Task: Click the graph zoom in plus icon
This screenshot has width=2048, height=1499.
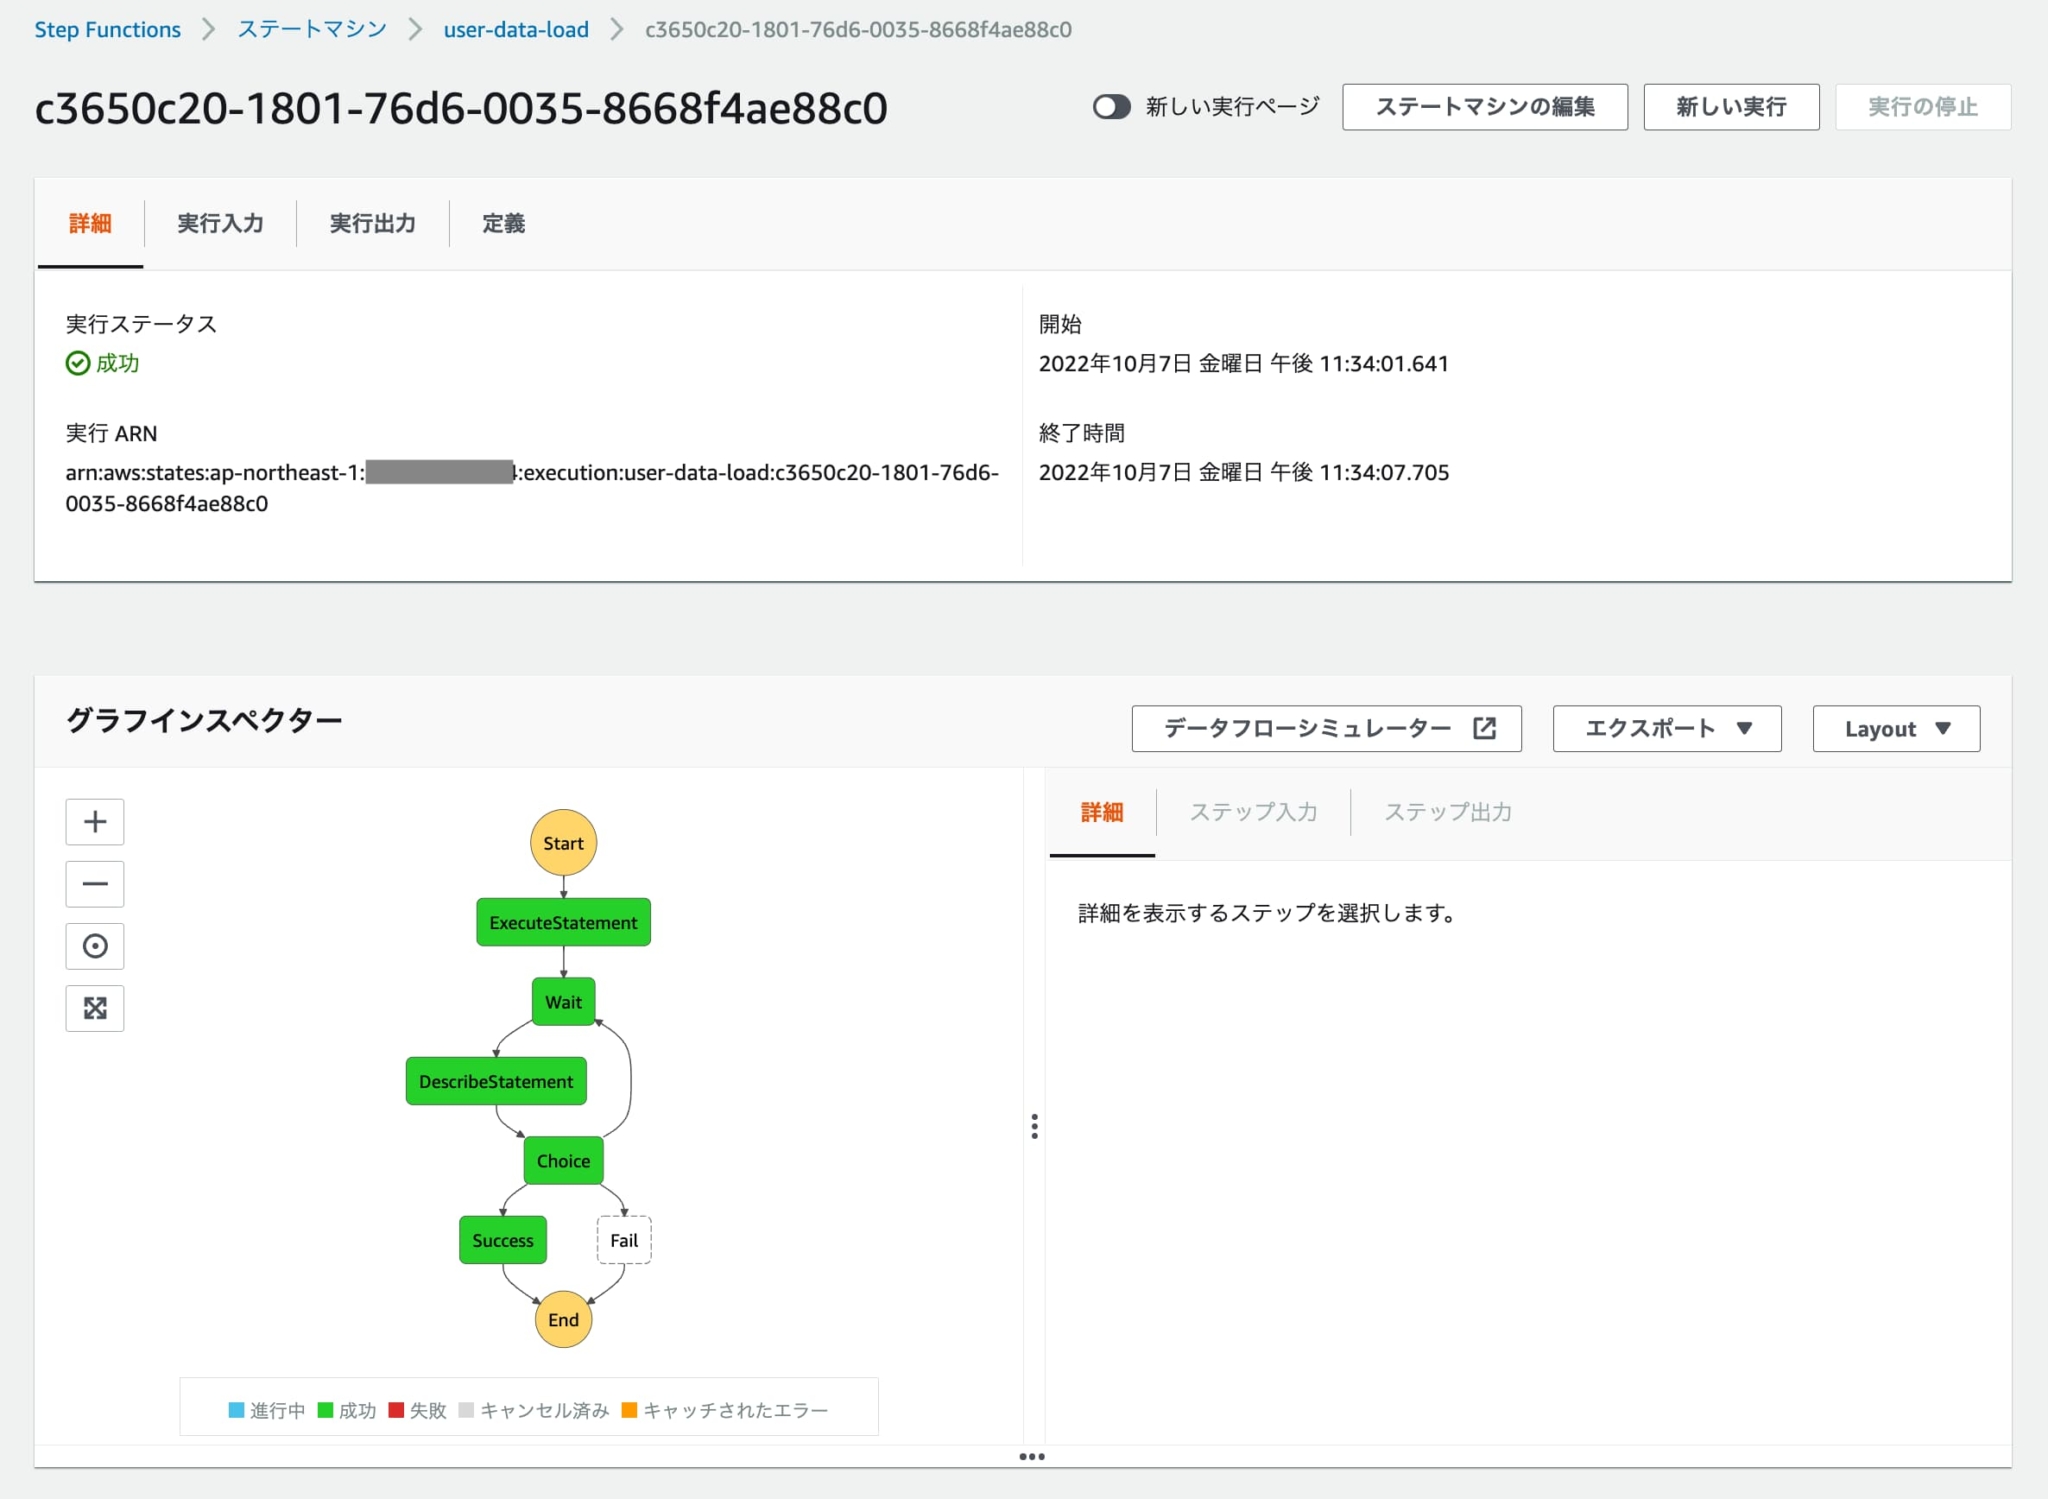Action: click(95, 822)
